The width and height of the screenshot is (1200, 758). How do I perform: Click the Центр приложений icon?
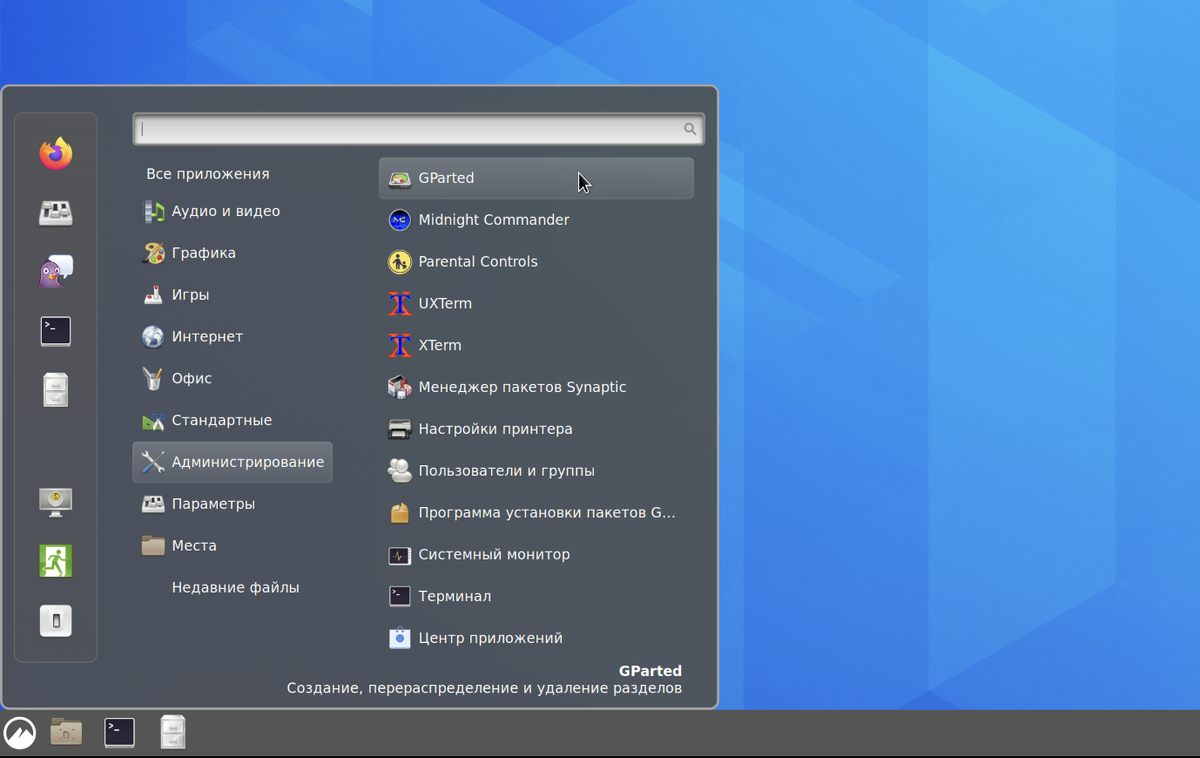(x=400, y=638)
